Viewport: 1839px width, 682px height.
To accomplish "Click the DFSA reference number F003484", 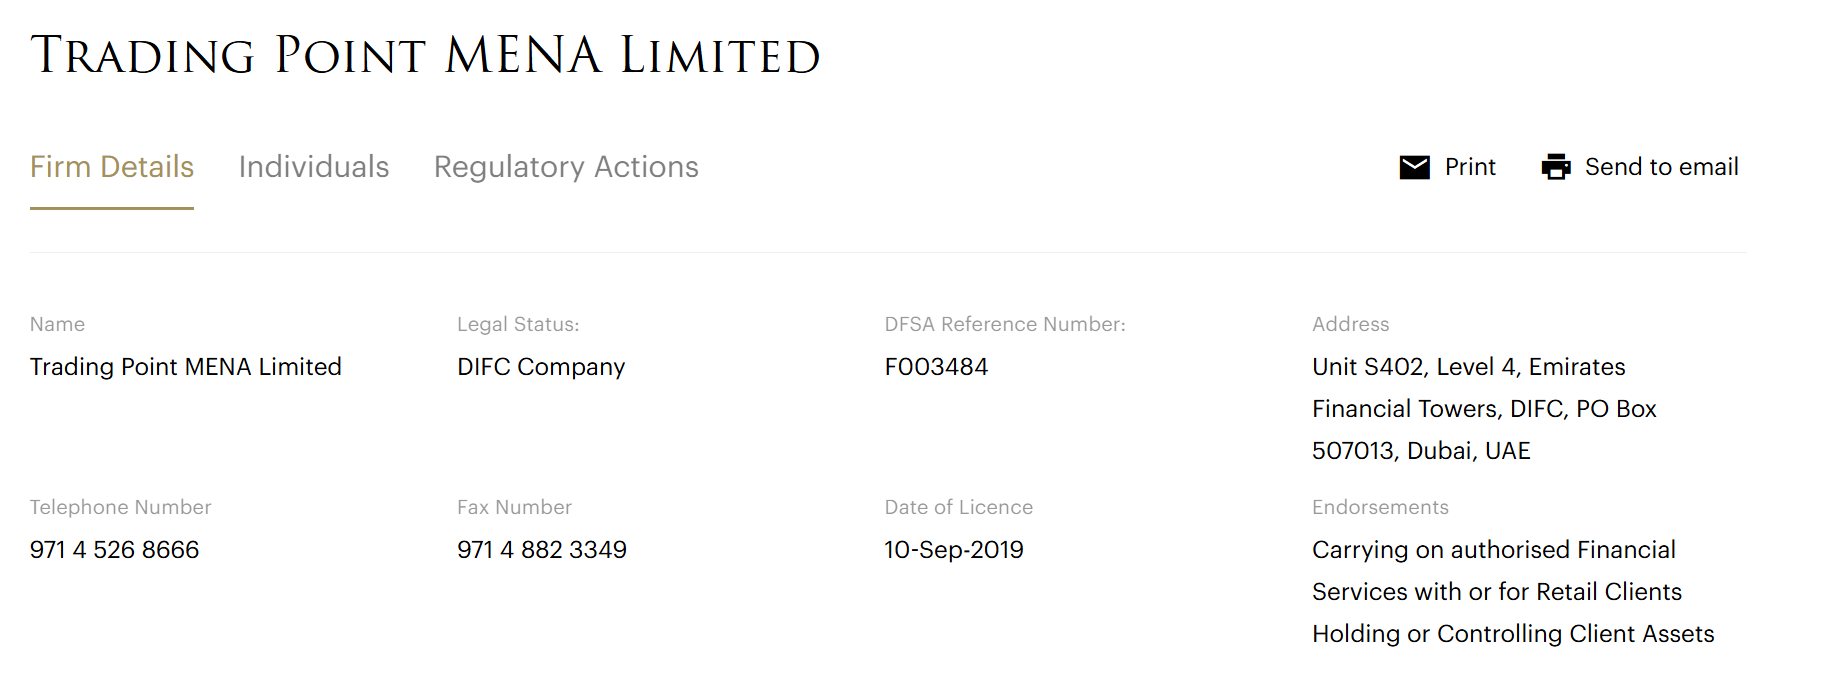I will pos(936,367).
